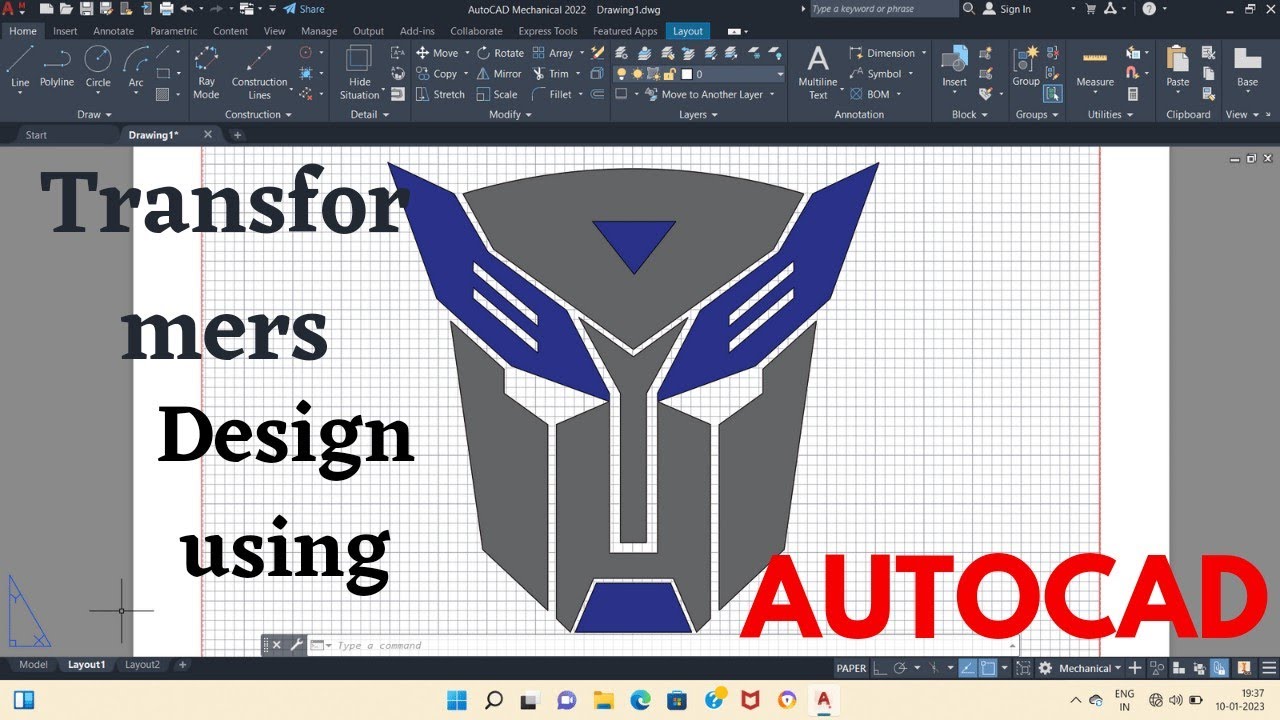Click the Fillet tool
The height and width of the screenshot is (720, 1280).
(x=552, y=94)
